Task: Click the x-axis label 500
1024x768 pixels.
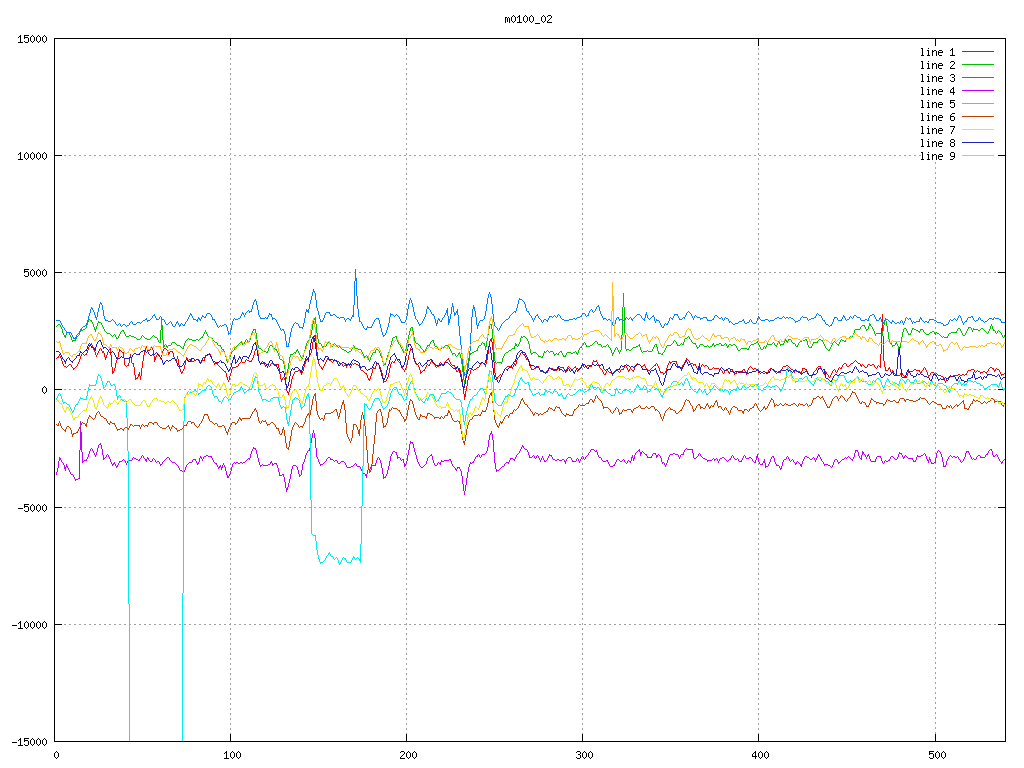Action: [936, 756]
